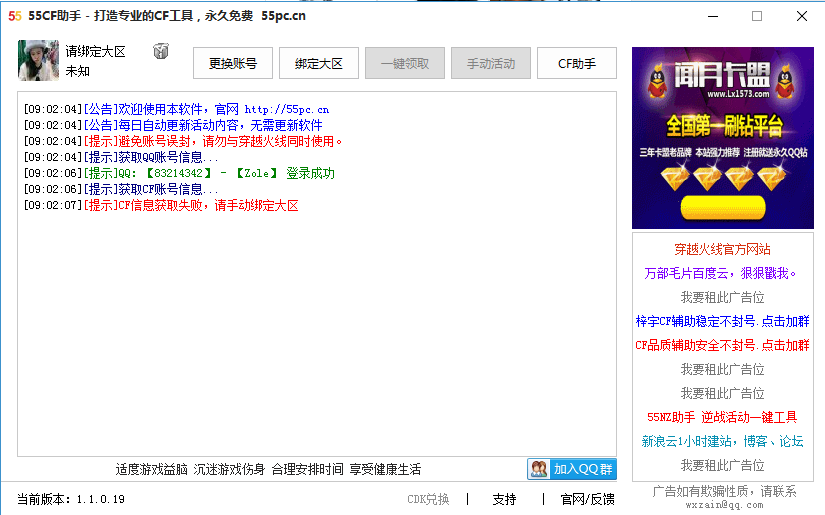Viewport: 825px width, 515px height.
Task: Click the http://55pc.cn URL in log
Action: click(x=286, y=109)
